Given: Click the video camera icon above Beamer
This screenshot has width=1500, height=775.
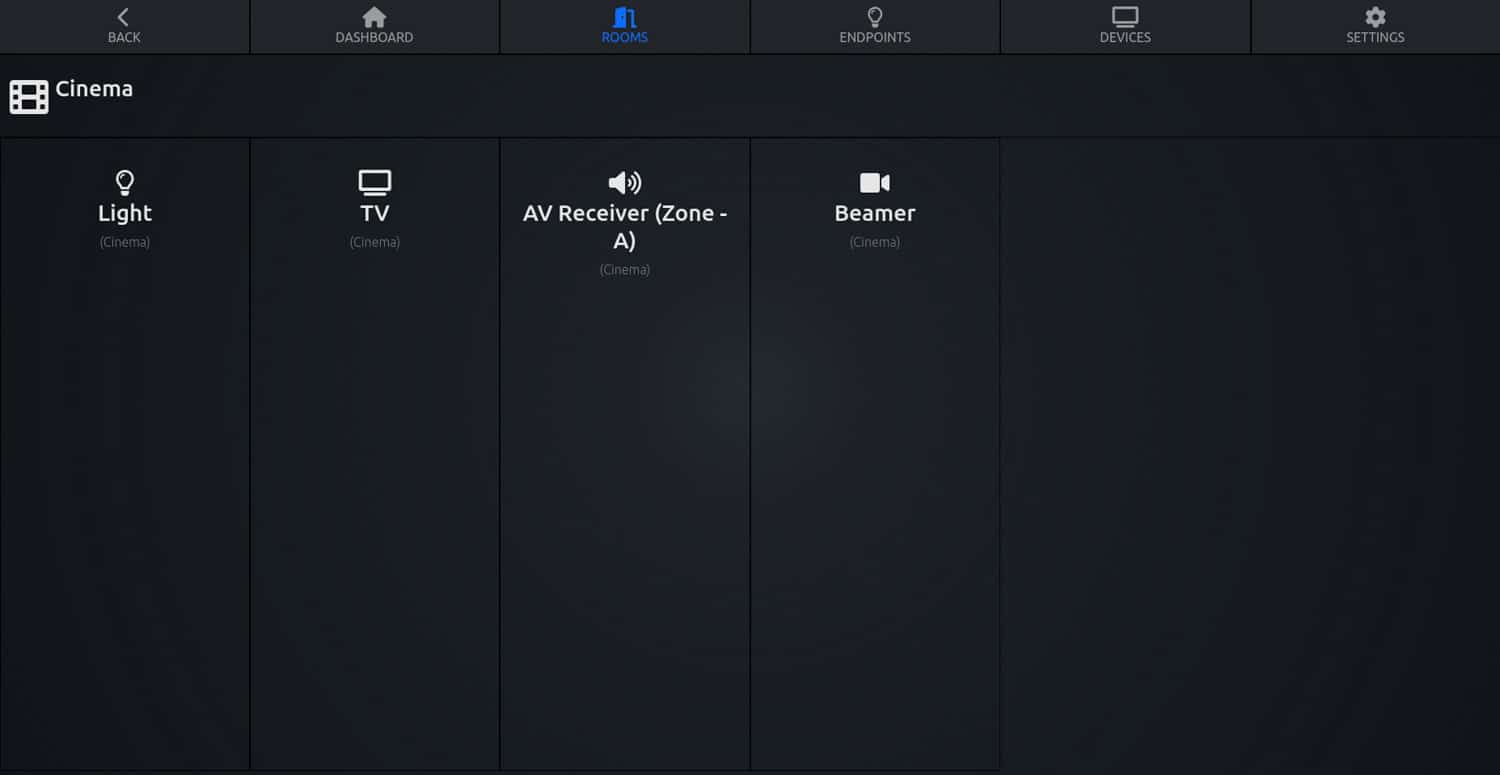Looking at the screenshot, I should pyautogui.click(x=875, y=182).
